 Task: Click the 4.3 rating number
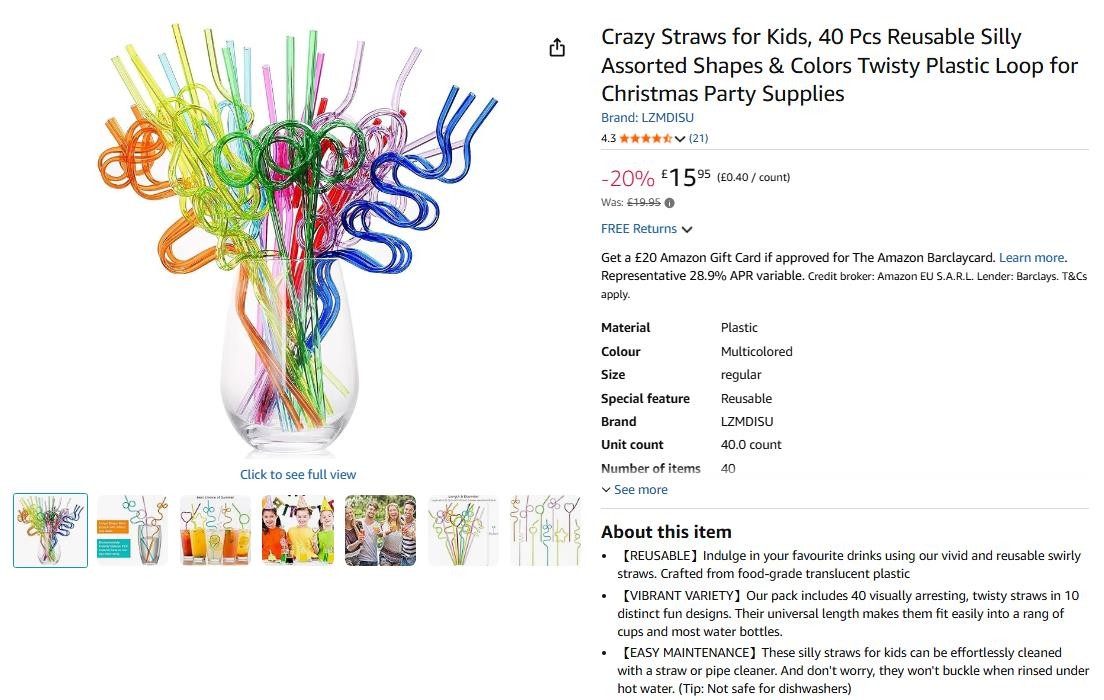[x=608, y=139]
